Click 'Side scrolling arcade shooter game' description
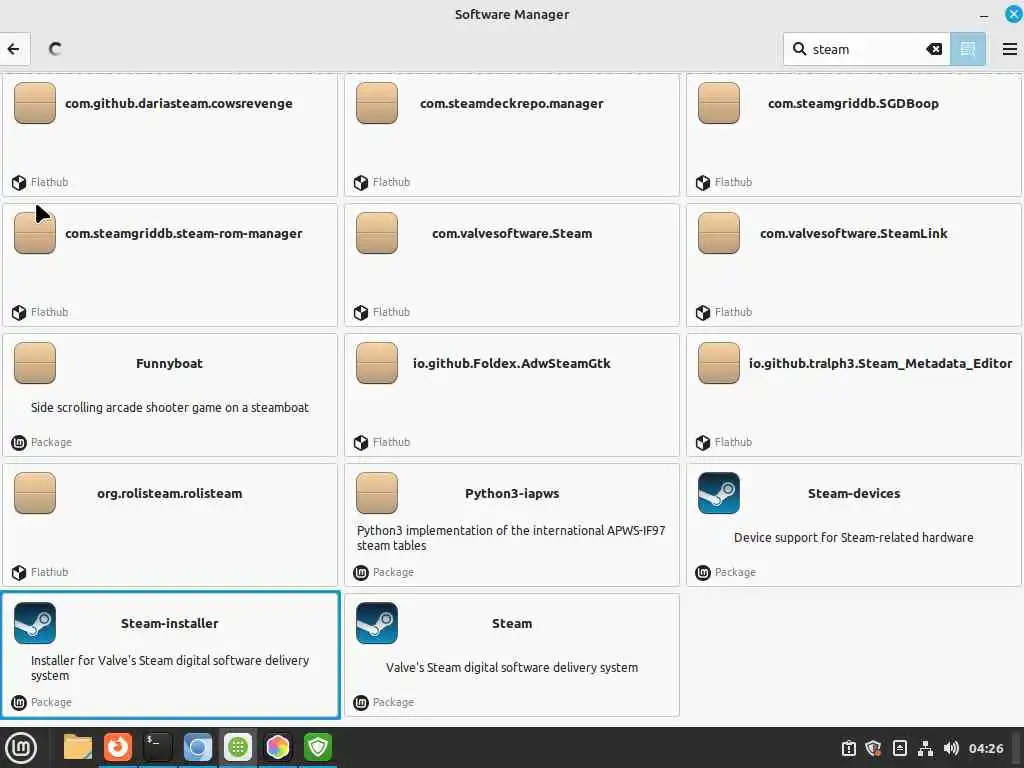1024x768 pixels. [170, 408]
